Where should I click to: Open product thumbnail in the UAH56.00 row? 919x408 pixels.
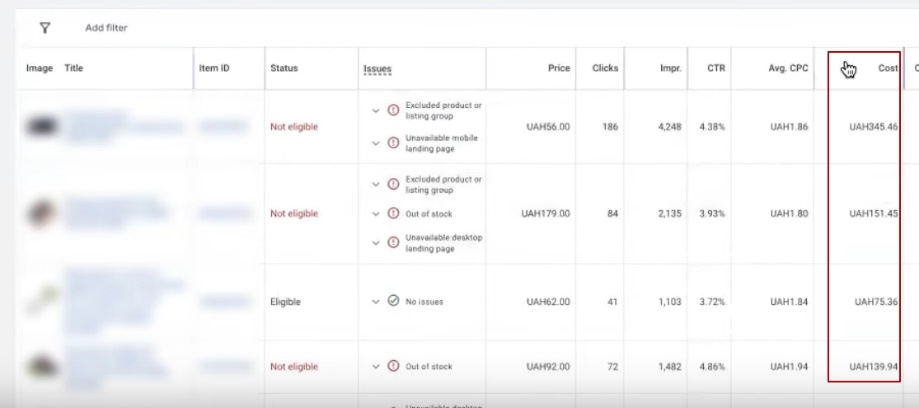41,126
